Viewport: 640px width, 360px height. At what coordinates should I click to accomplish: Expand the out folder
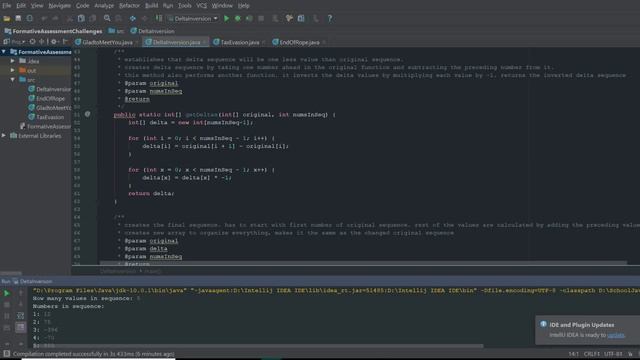coord(13,70)
